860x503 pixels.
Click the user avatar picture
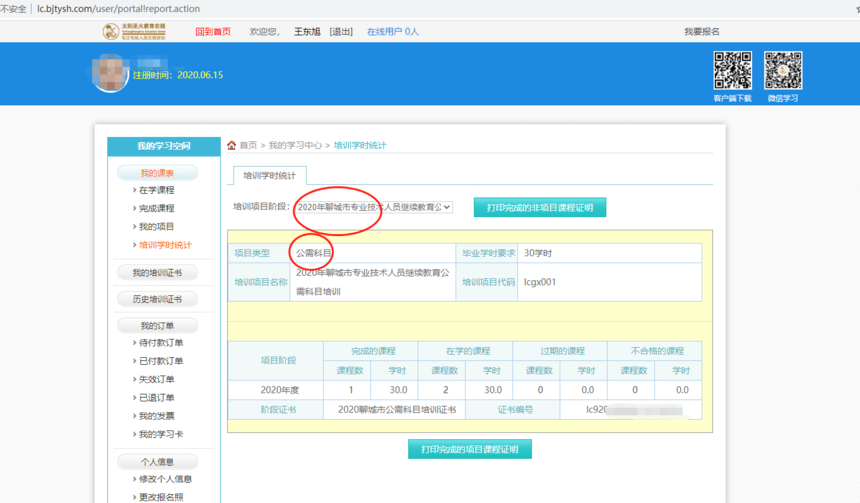pos(111,73)
